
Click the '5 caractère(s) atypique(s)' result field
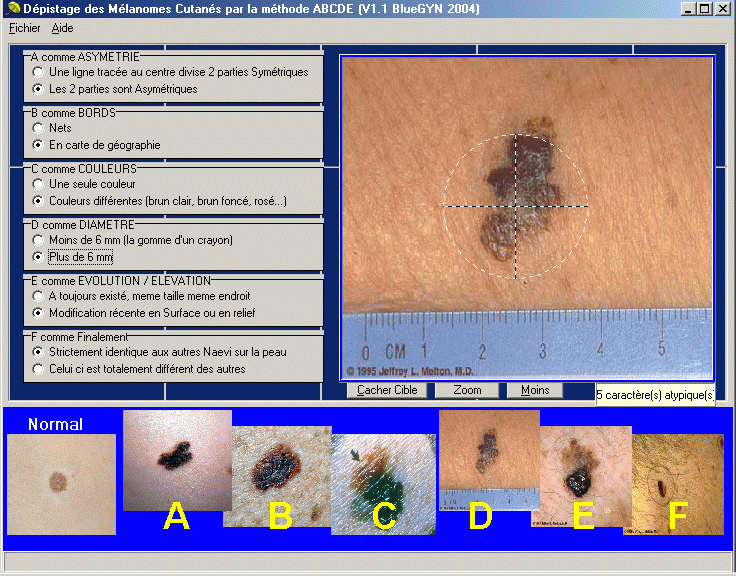point(655,395)
